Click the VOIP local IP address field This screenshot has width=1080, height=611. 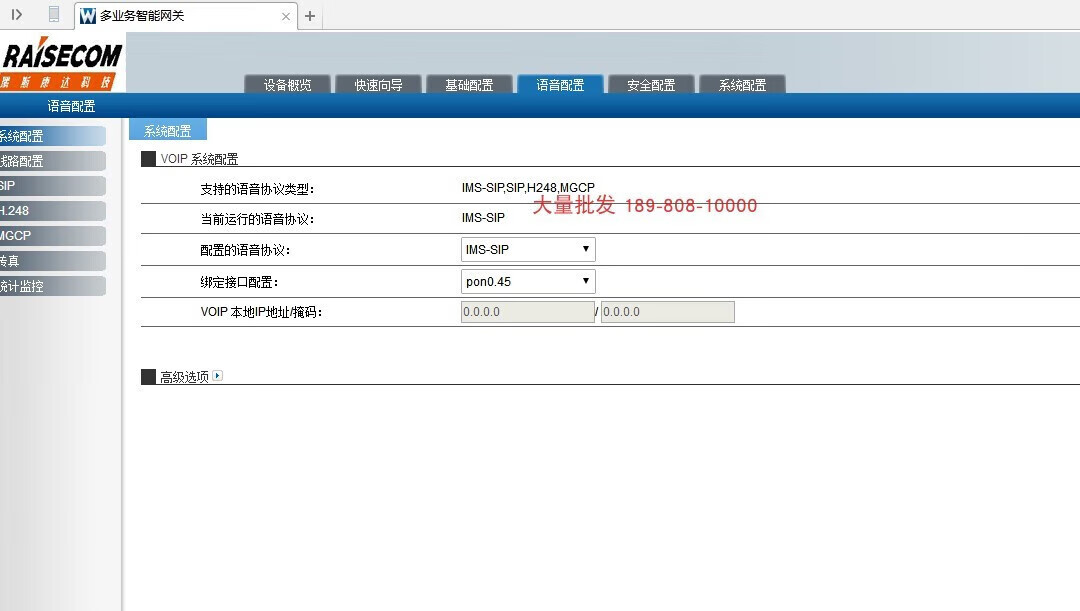pos(527,312)
